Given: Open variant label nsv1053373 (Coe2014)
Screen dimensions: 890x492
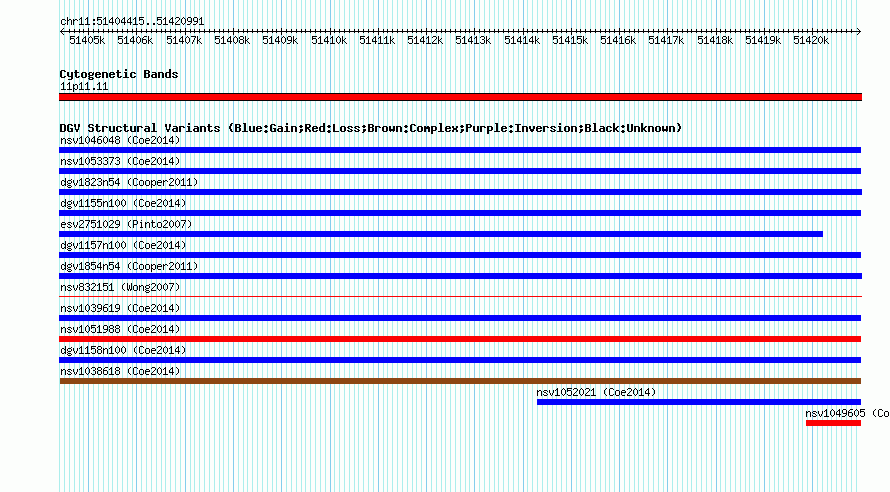Looking at the screenshot, I should [120, 161].
